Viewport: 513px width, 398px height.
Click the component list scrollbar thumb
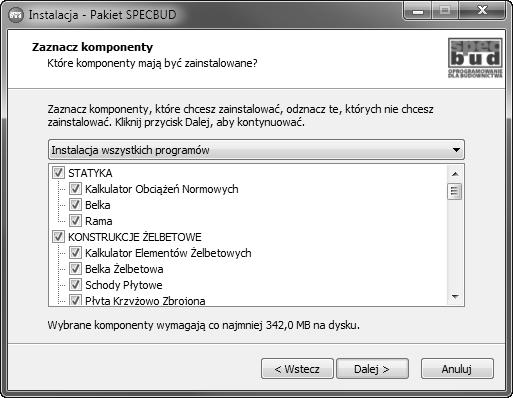[455, 191]
